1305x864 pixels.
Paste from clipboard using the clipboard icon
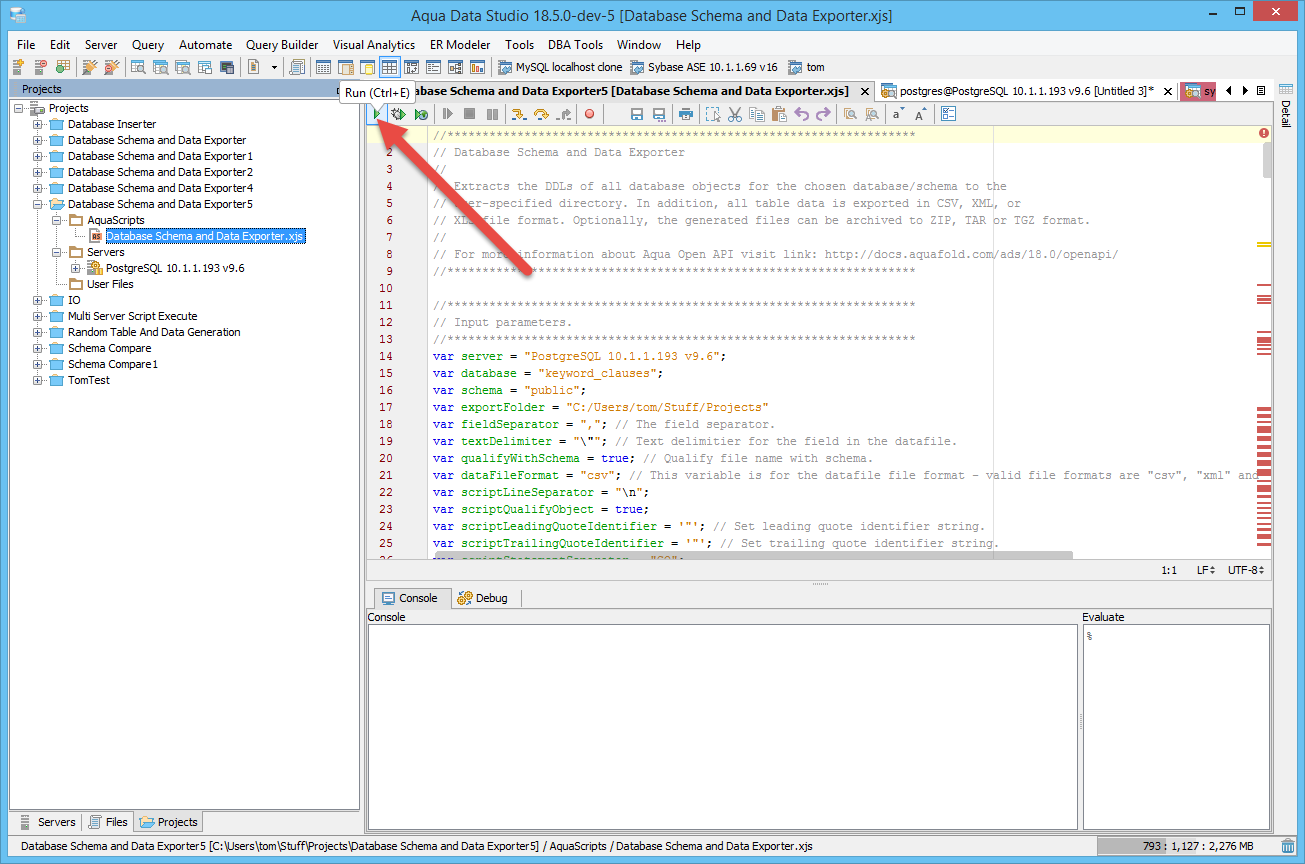779,114
